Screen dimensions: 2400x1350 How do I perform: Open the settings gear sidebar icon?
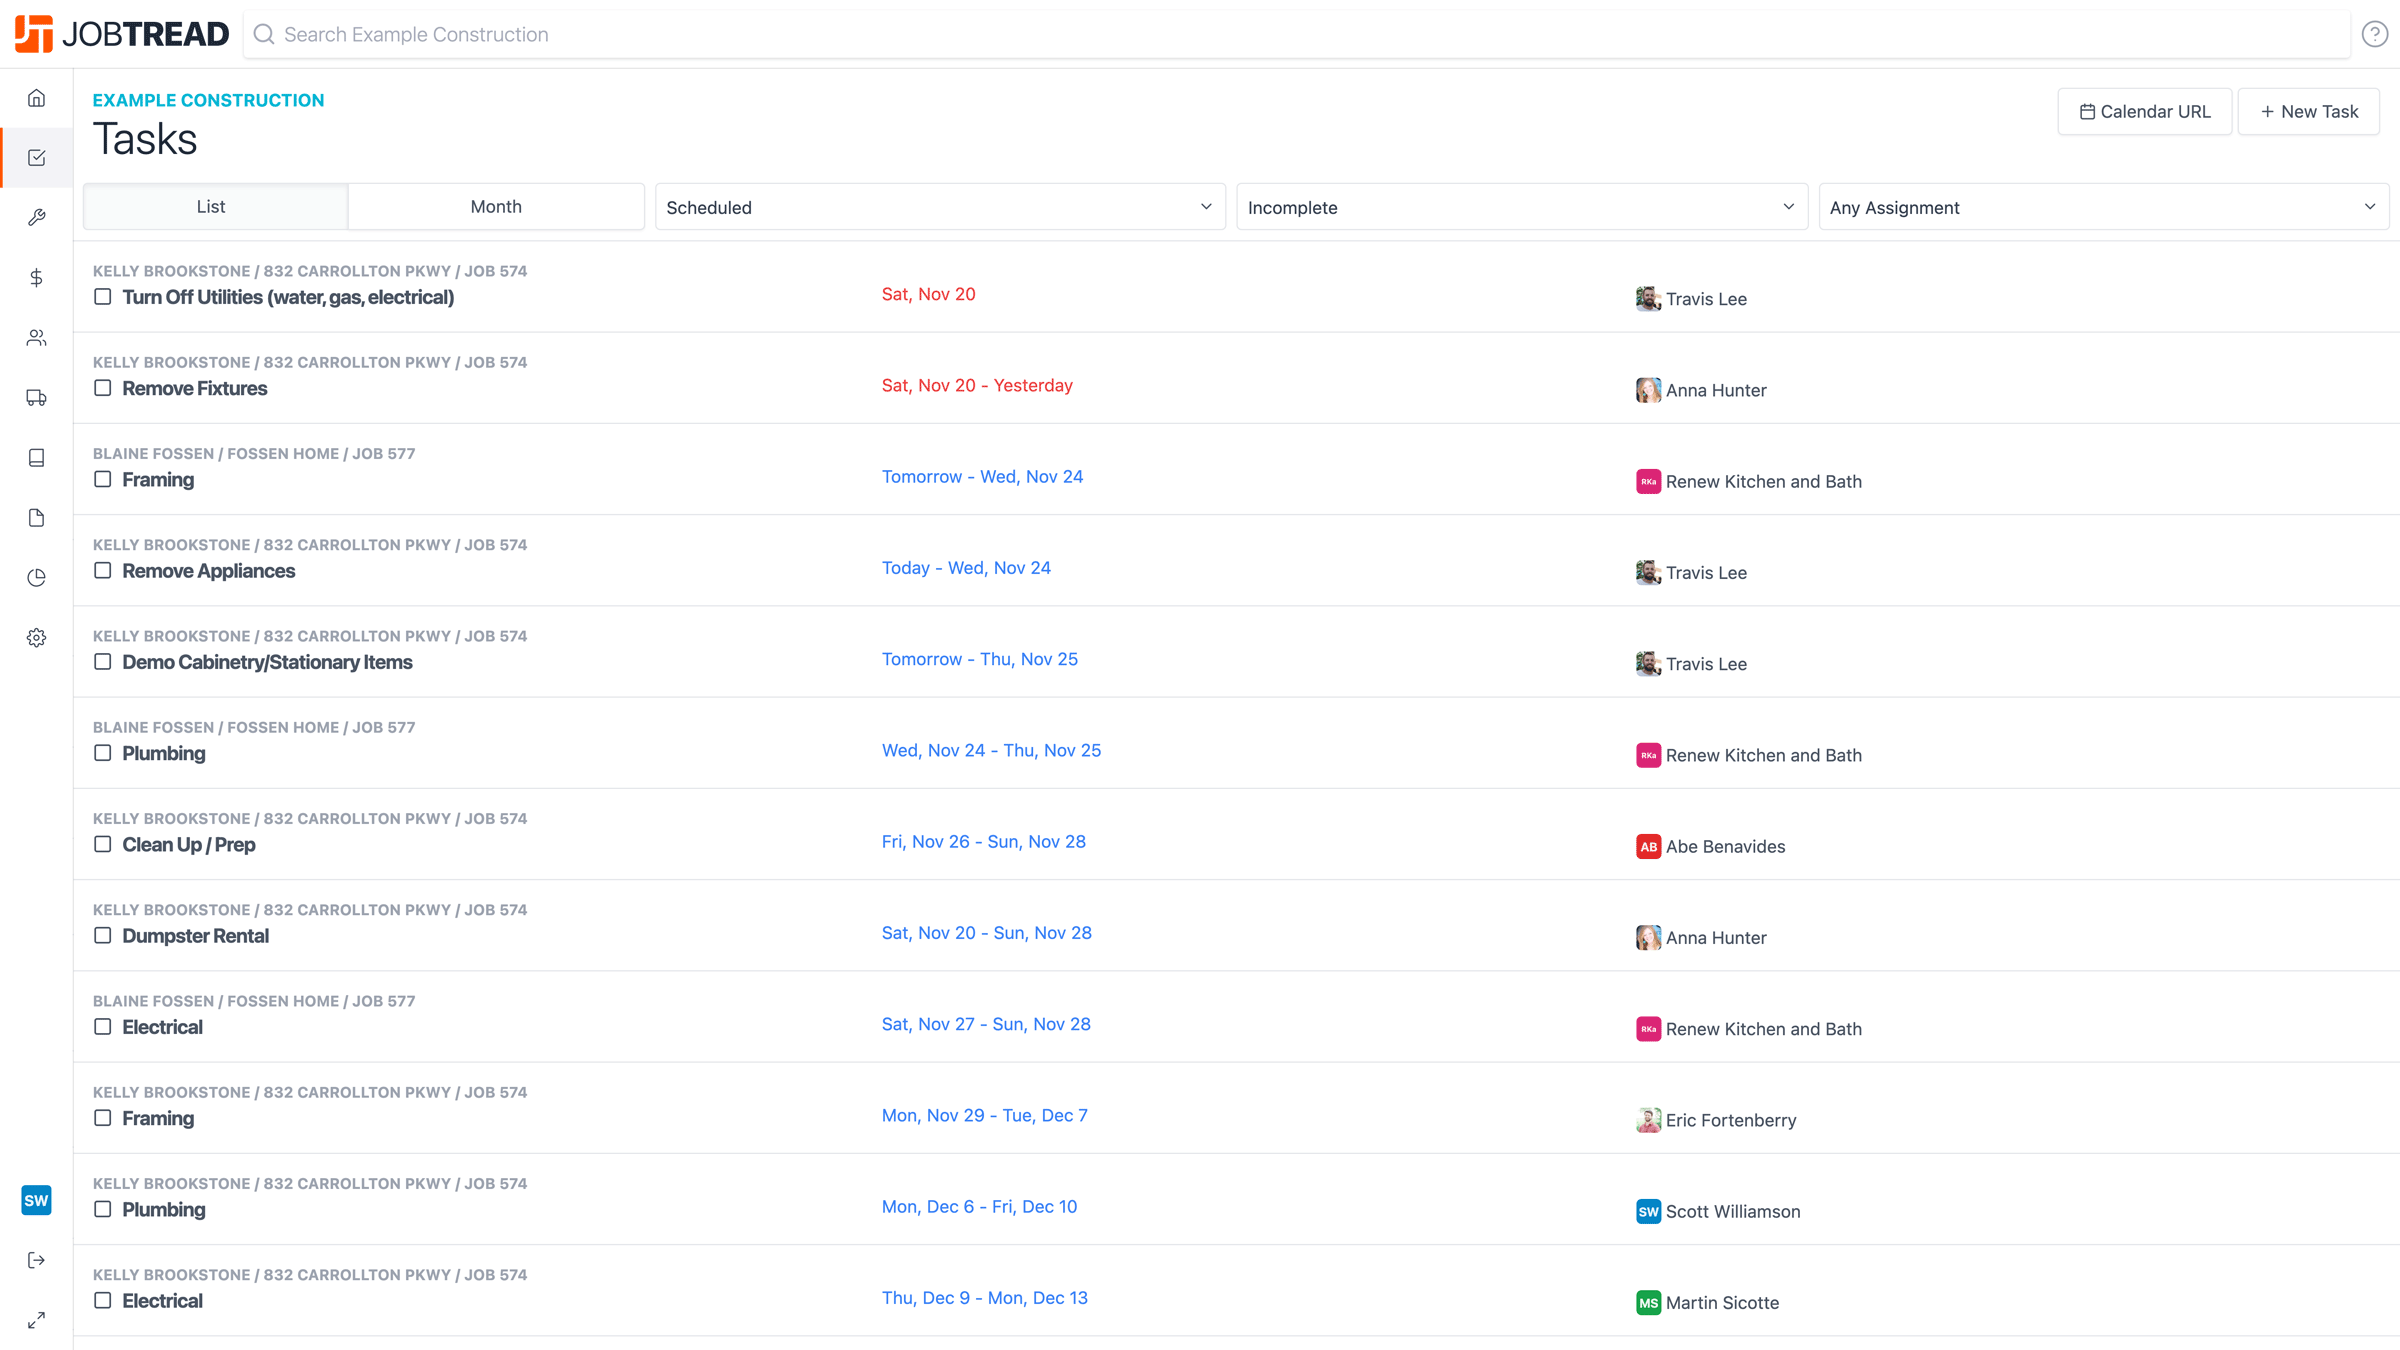click(x=36, y=638)
